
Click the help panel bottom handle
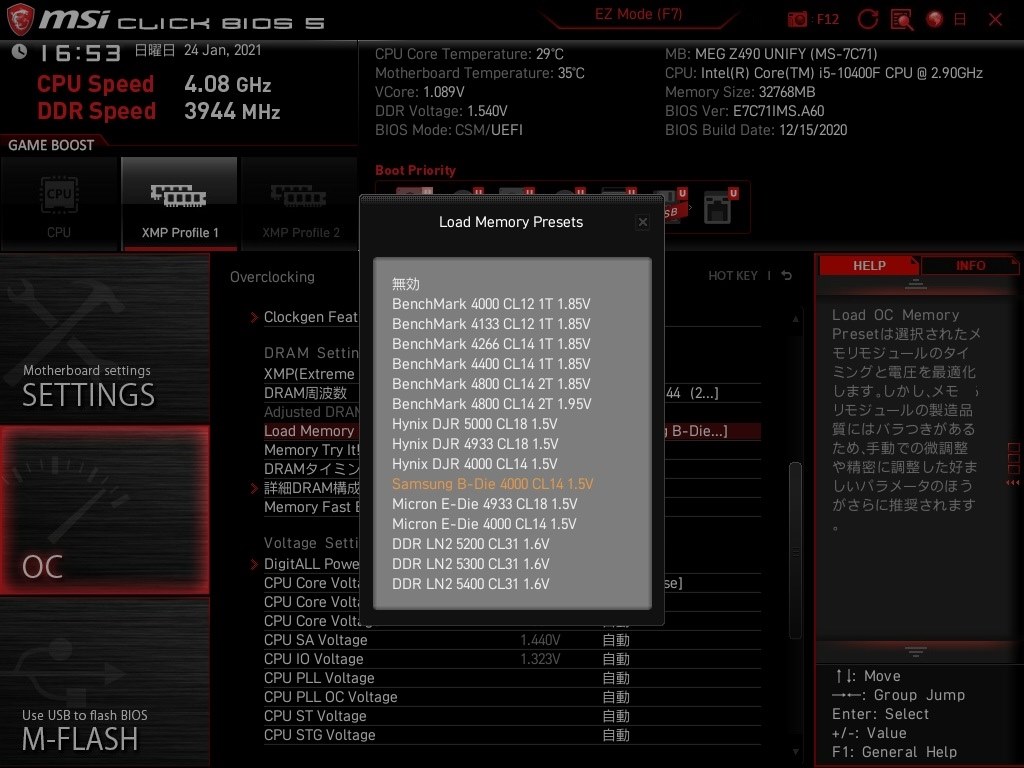pos(916,651)
